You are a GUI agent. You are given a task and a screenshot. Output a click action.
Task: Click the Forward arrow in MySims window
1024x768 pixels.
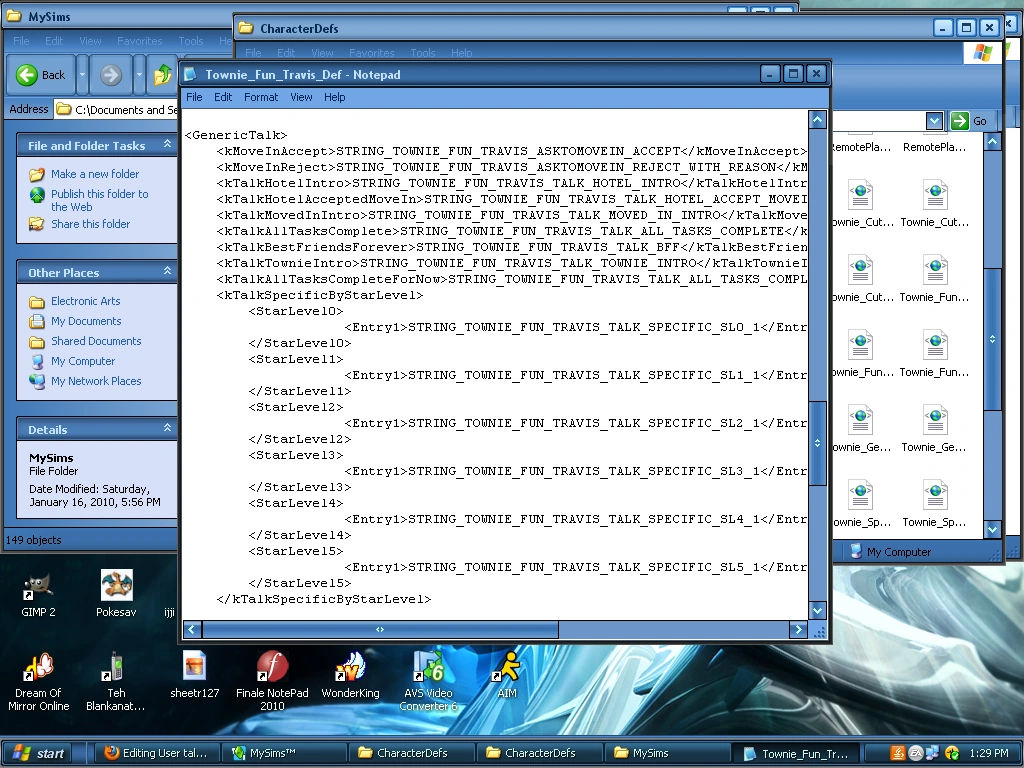(110, 75)
